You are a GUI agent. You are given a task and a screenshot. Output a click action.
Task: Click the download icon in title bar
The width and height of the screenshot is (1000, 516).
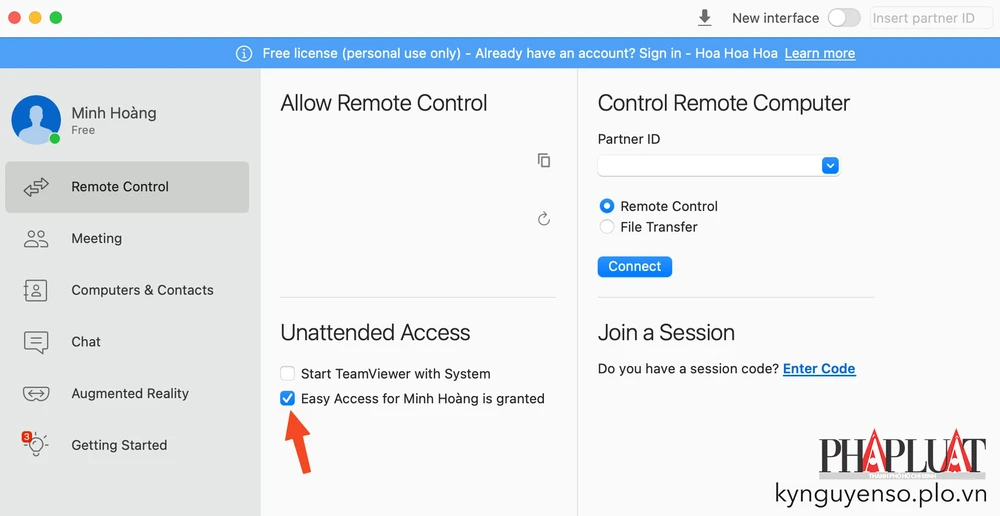point(705,18)
